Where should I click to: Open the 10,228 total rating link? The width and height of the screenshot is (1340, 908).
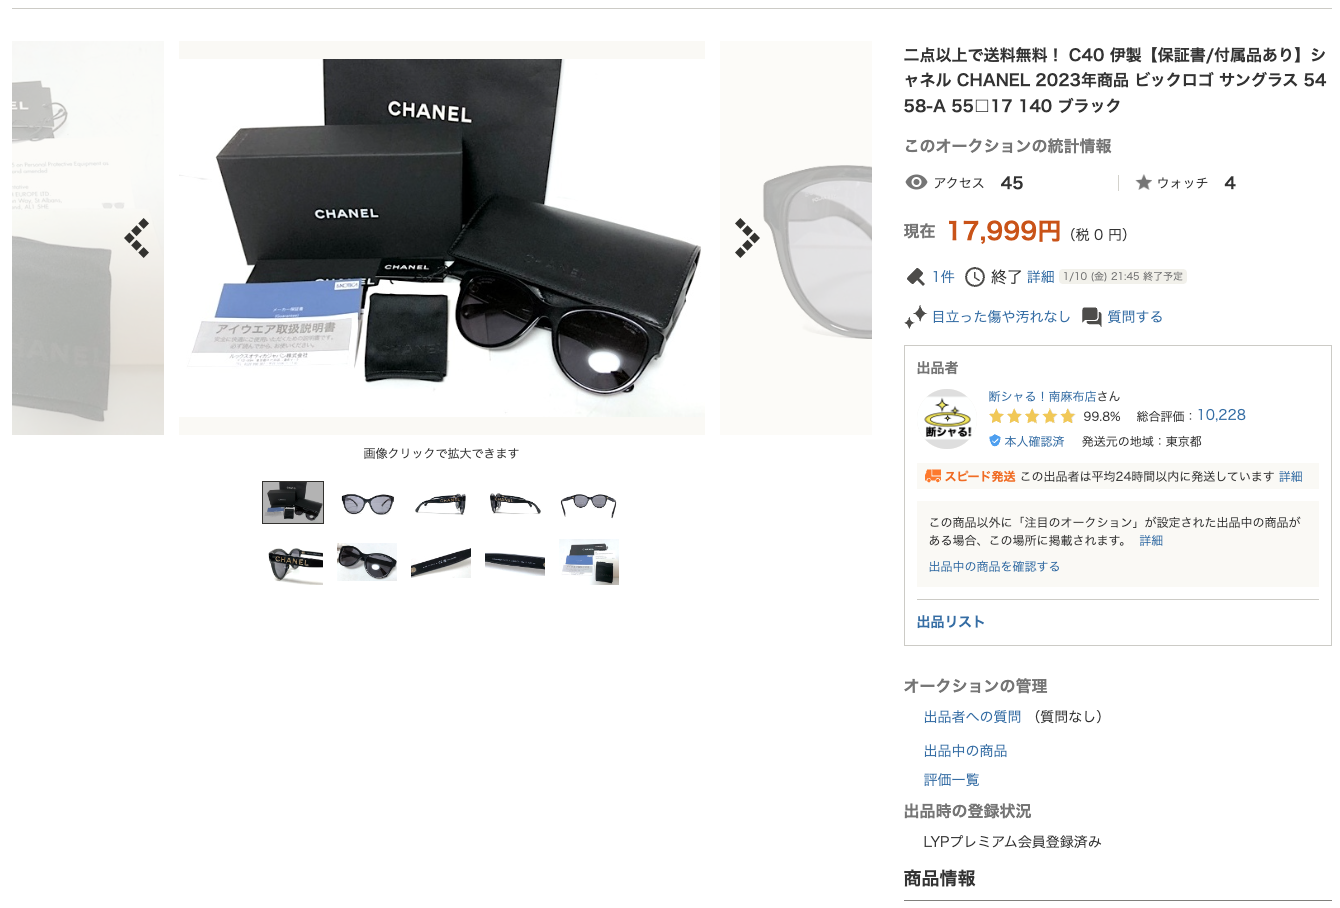tap(1221, 415)
